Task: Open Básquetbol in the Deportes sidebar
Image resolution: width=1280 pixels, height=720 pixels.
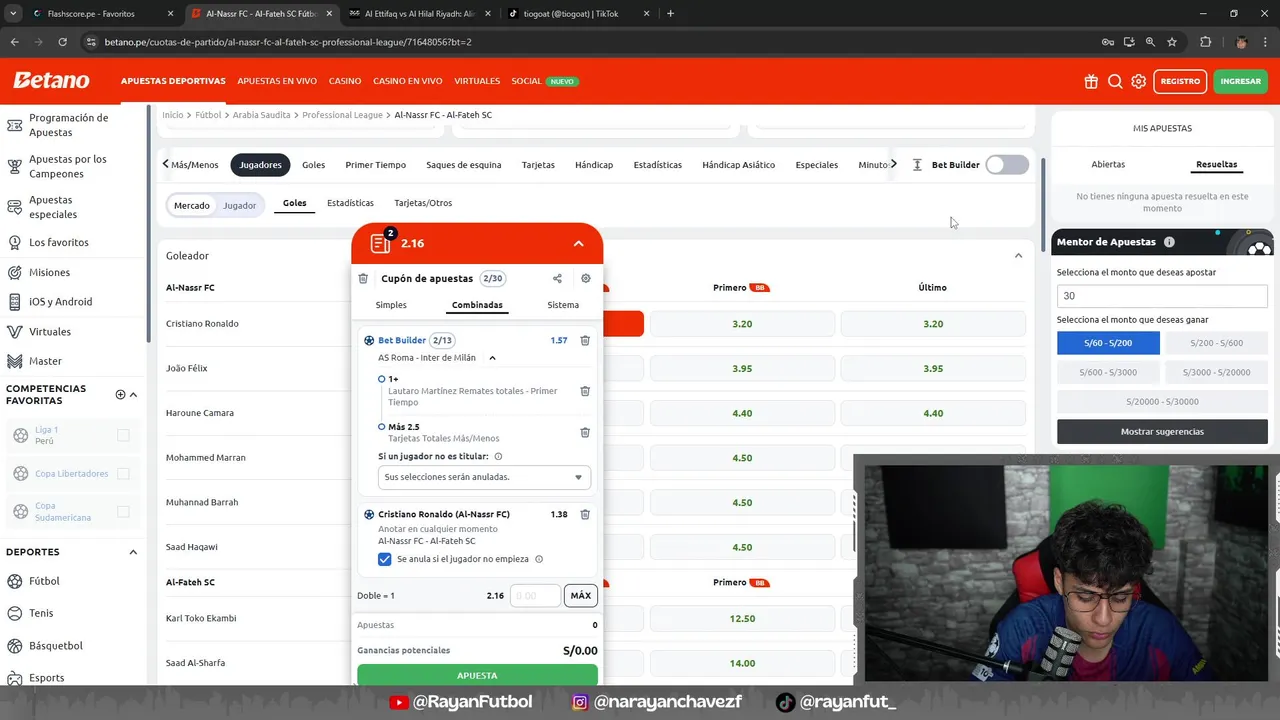Action: point(56,646)
